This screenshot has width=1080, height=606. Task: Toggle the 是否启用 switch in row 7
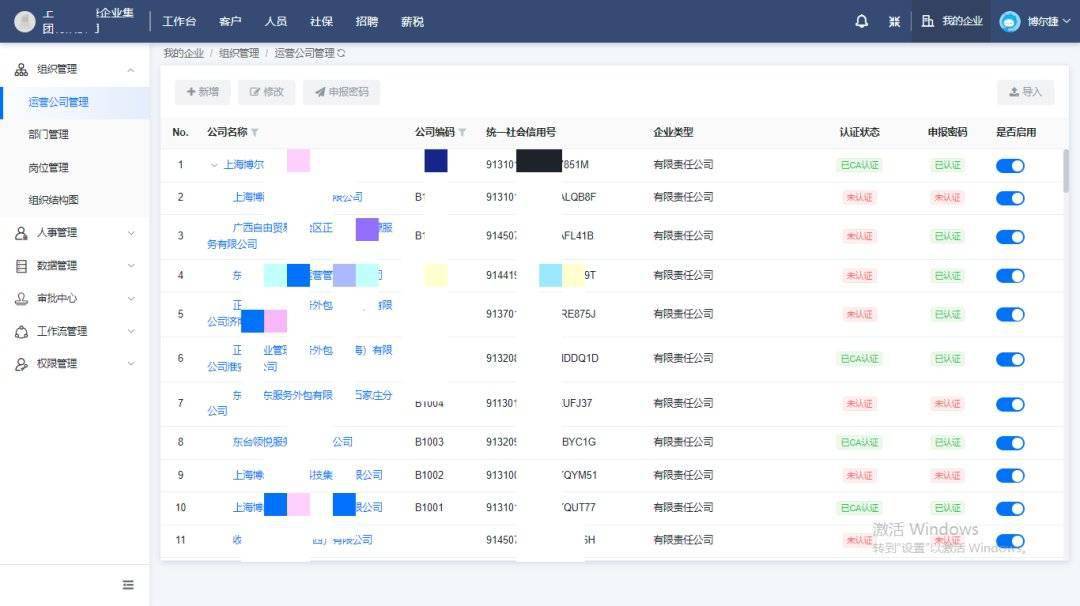(1010, 404)
